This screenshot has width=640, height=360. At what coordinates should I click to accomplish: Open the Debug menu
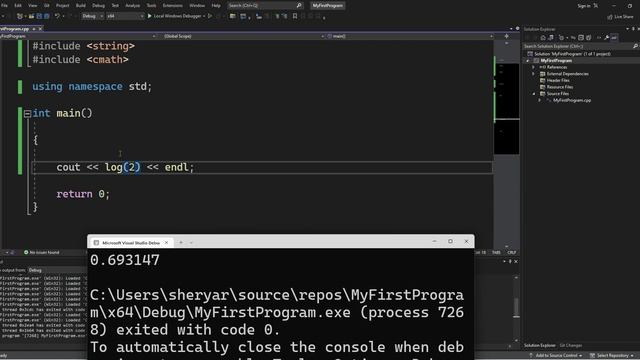[x=98, y=6]
